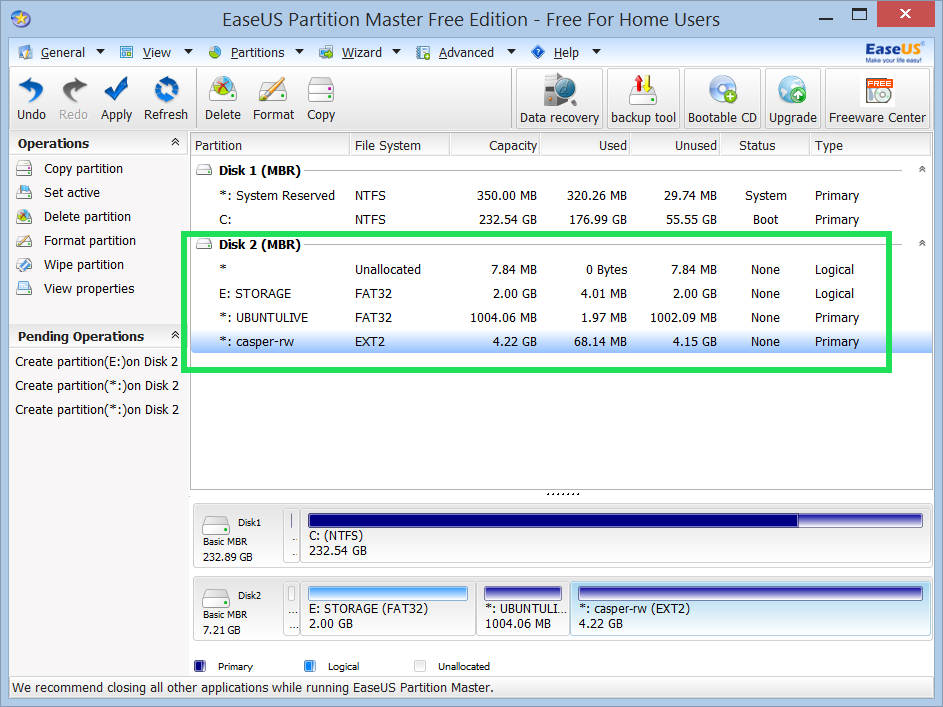Open the Advanced menu
This screenshot has width=943, height=707.
coord(466,53)
